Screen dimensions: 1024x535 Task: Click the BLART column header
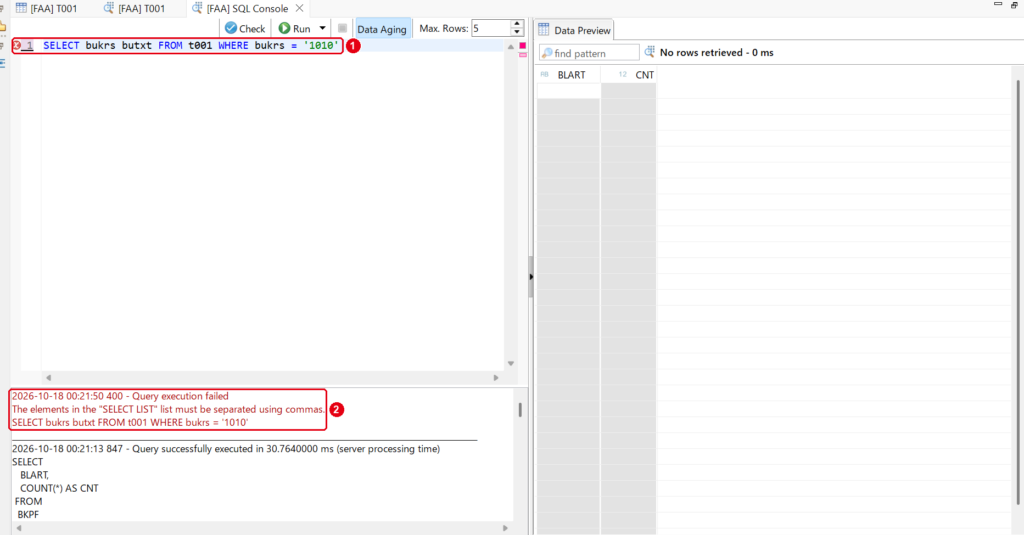(x=568, y=74)
